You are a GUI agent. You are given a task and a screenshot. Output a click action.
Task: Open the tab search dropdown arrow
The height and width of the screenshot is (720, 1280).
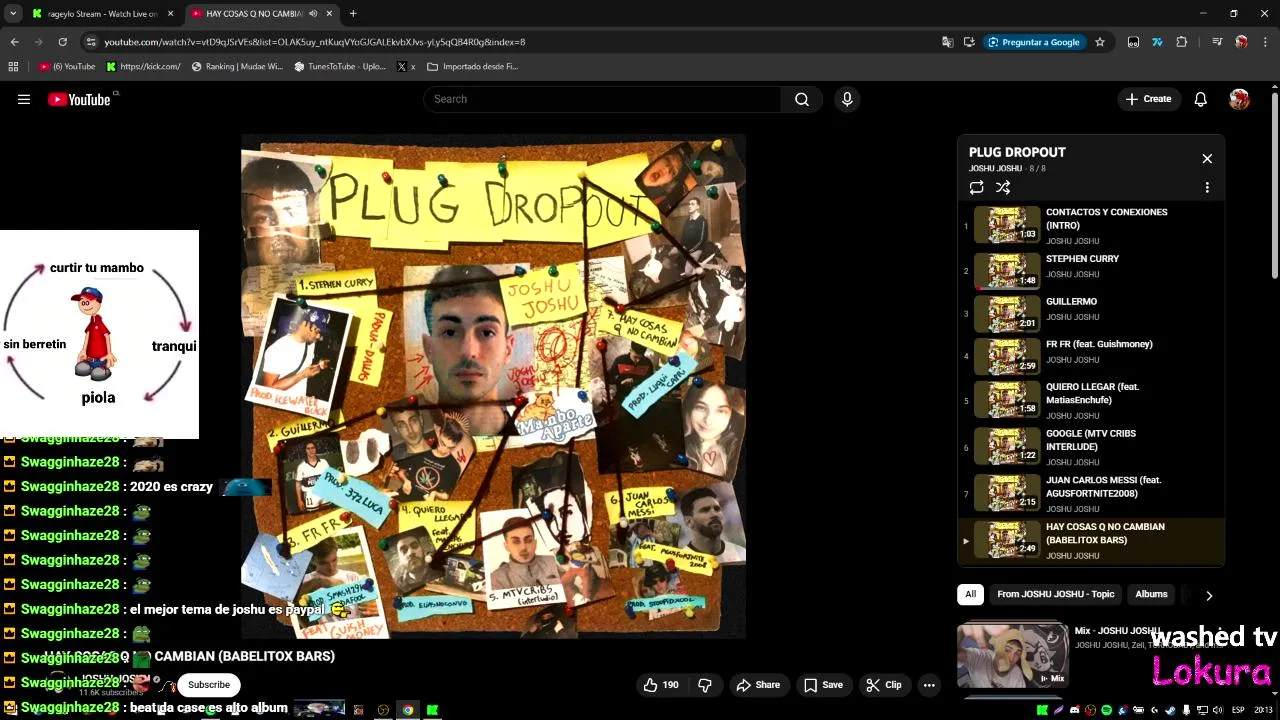[13, 14]
